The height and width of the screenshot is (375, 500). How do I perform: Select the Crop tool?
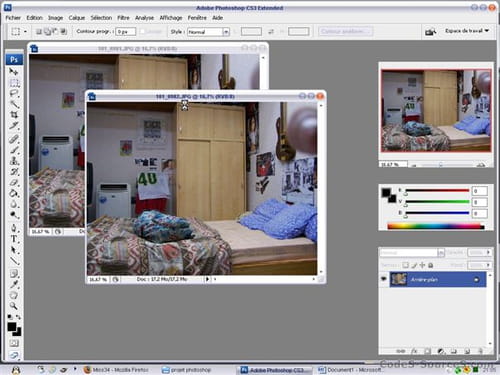point(14,115)
